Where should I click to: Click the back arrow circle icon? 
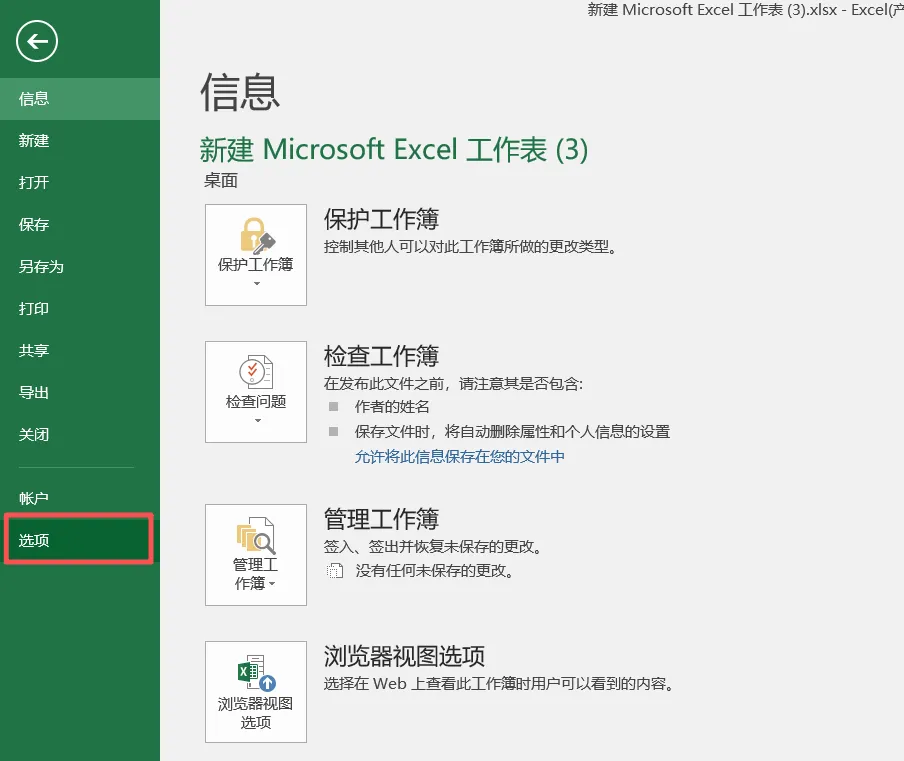coord(37,42)
